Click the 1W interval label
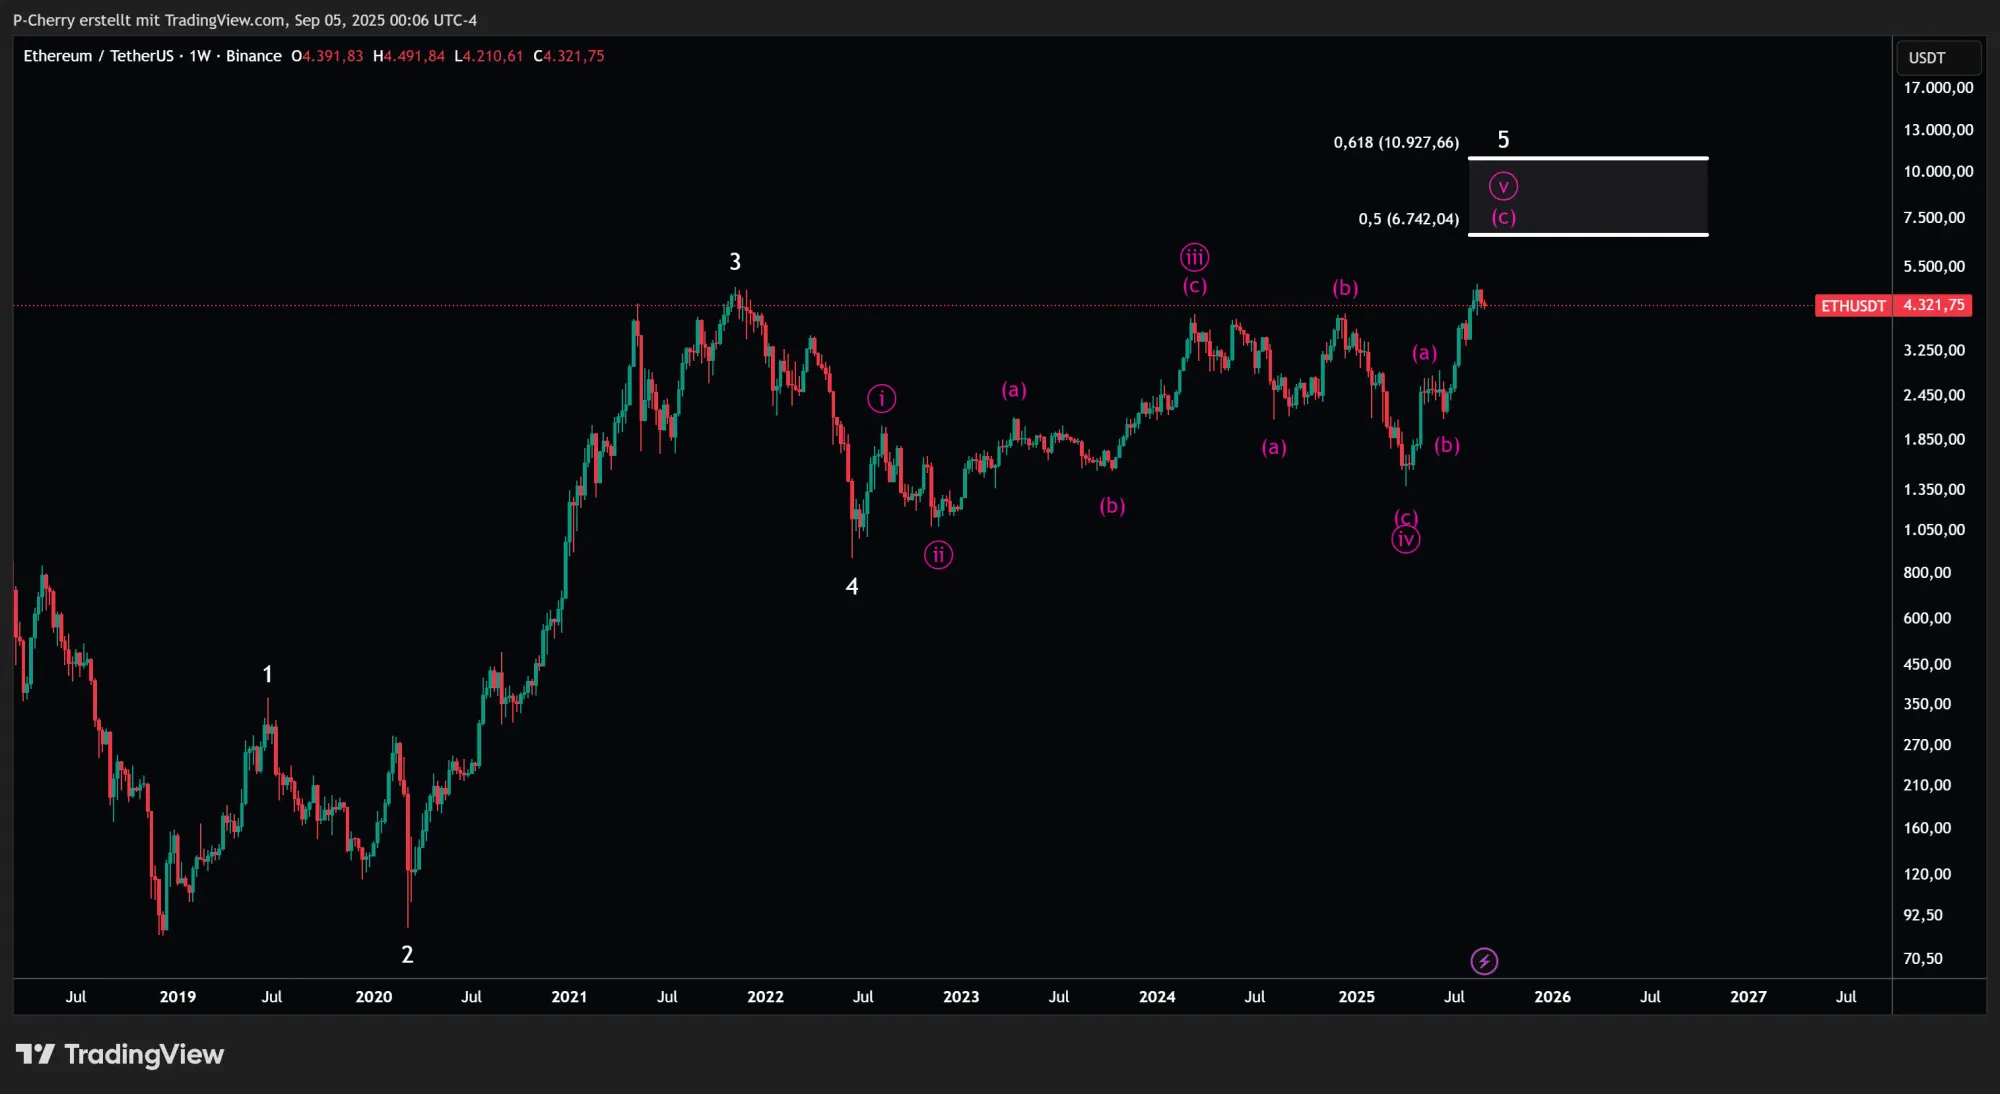 click(x=200, y=56)
